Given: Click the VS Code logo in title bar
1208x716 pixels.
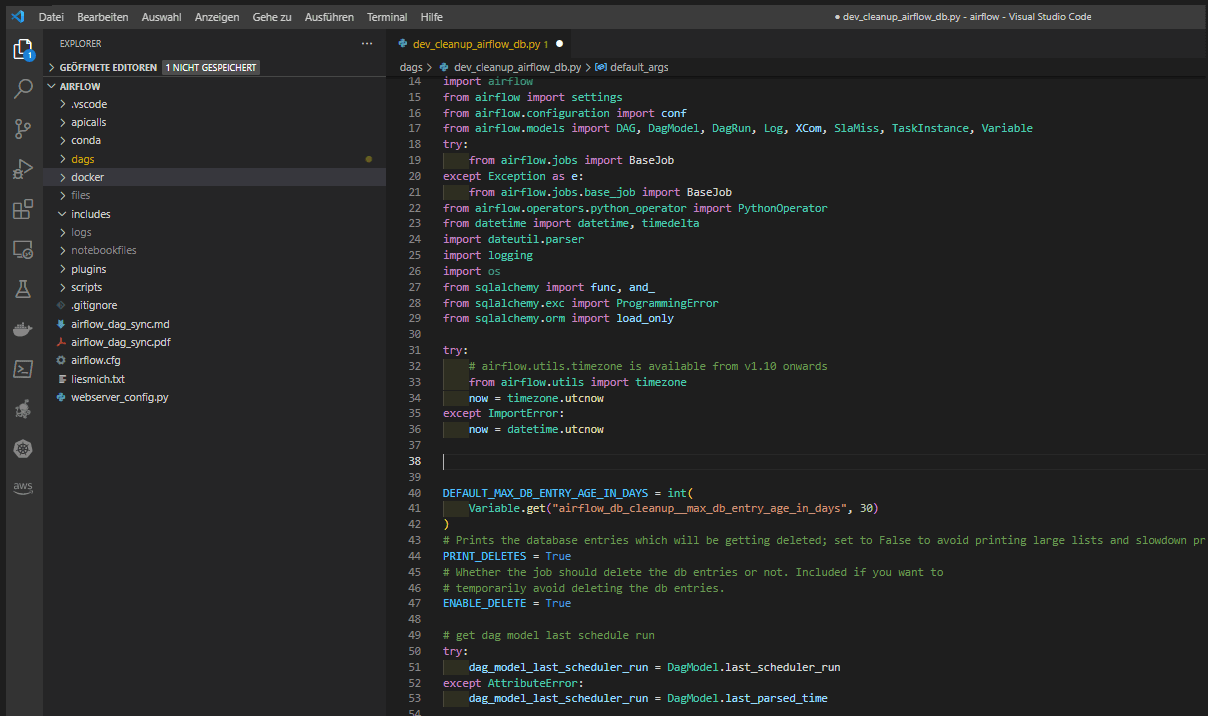Looking at the screenshot, I should (16, 16).
